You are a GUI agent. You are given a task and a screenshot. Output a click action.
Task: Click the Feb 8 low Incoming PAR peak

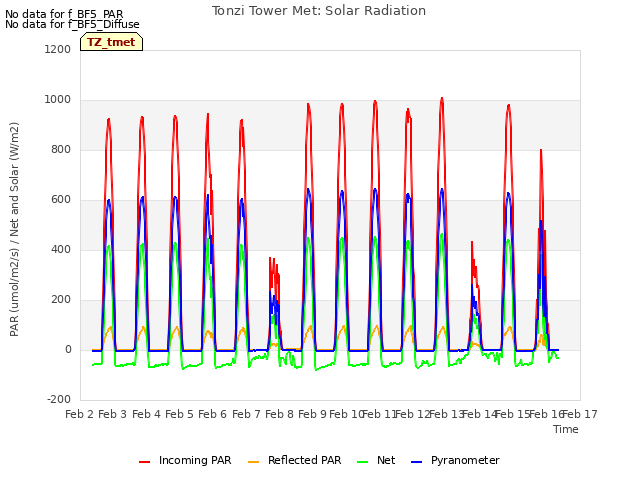point(273,259)
